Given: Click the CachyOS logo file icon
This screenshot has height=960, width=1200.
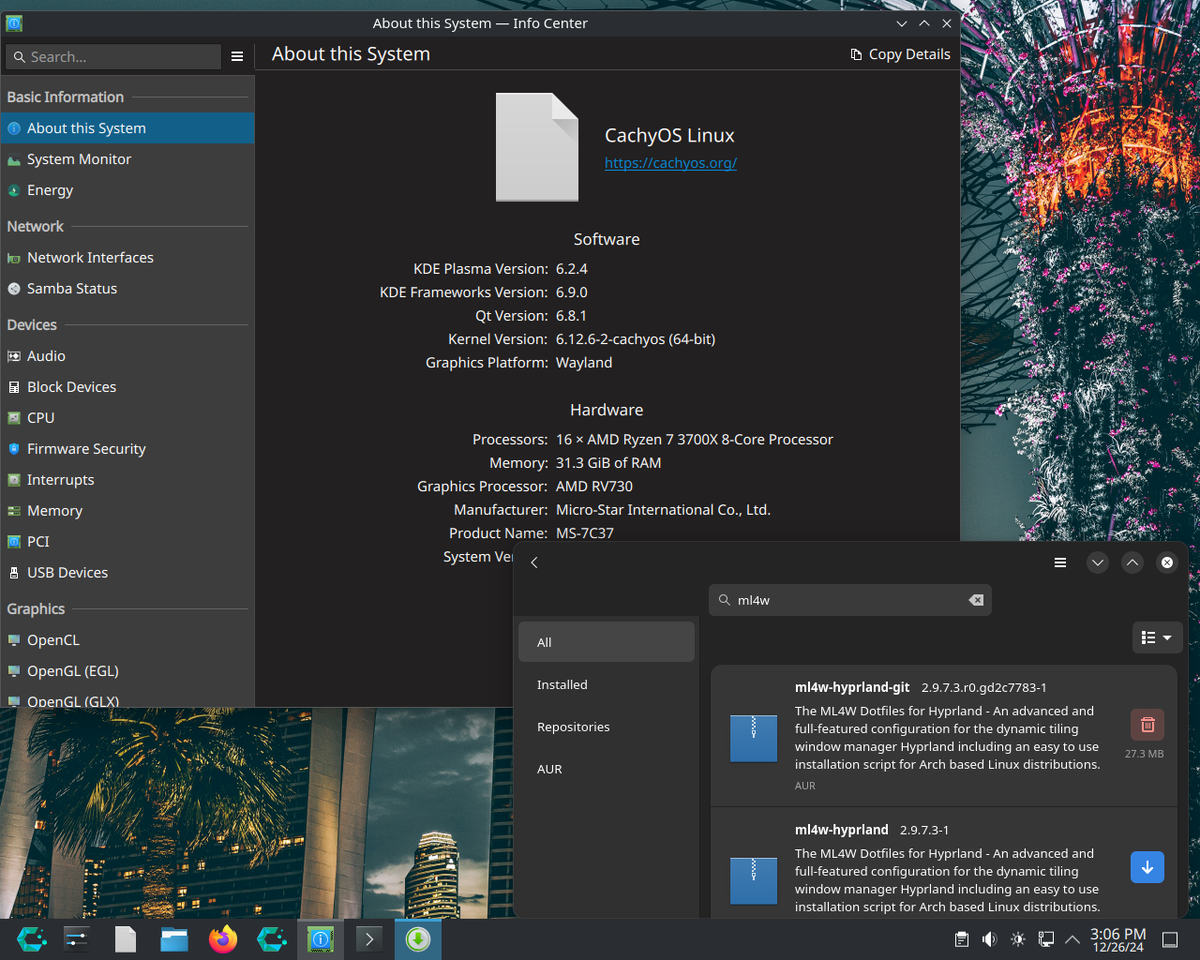Looking at the screenshot, I should 537,147.
